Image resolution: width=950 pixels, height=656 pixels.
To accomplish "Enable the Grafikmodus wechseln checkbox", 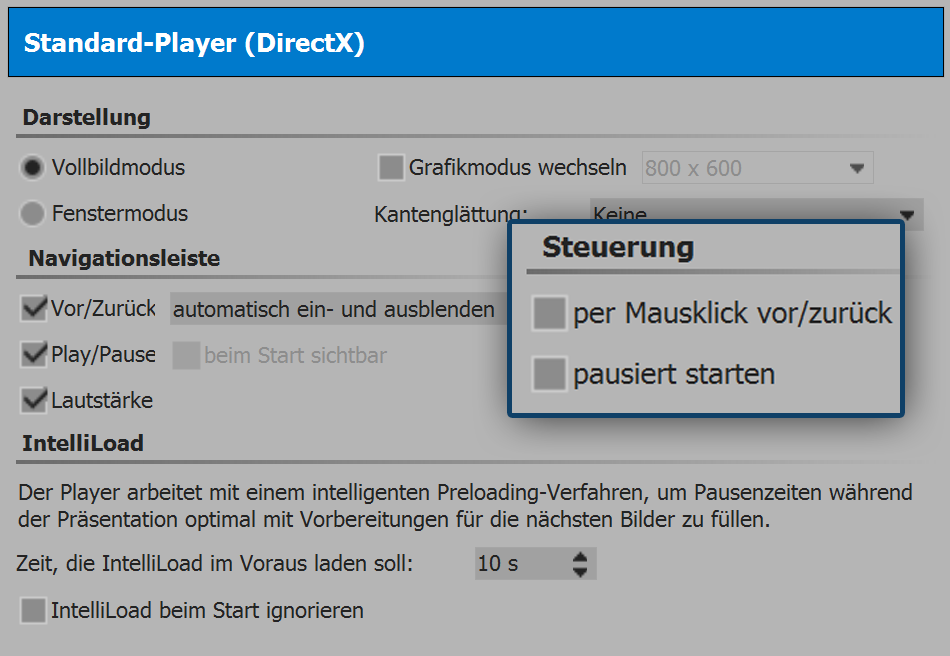I will tap(390, 167).
